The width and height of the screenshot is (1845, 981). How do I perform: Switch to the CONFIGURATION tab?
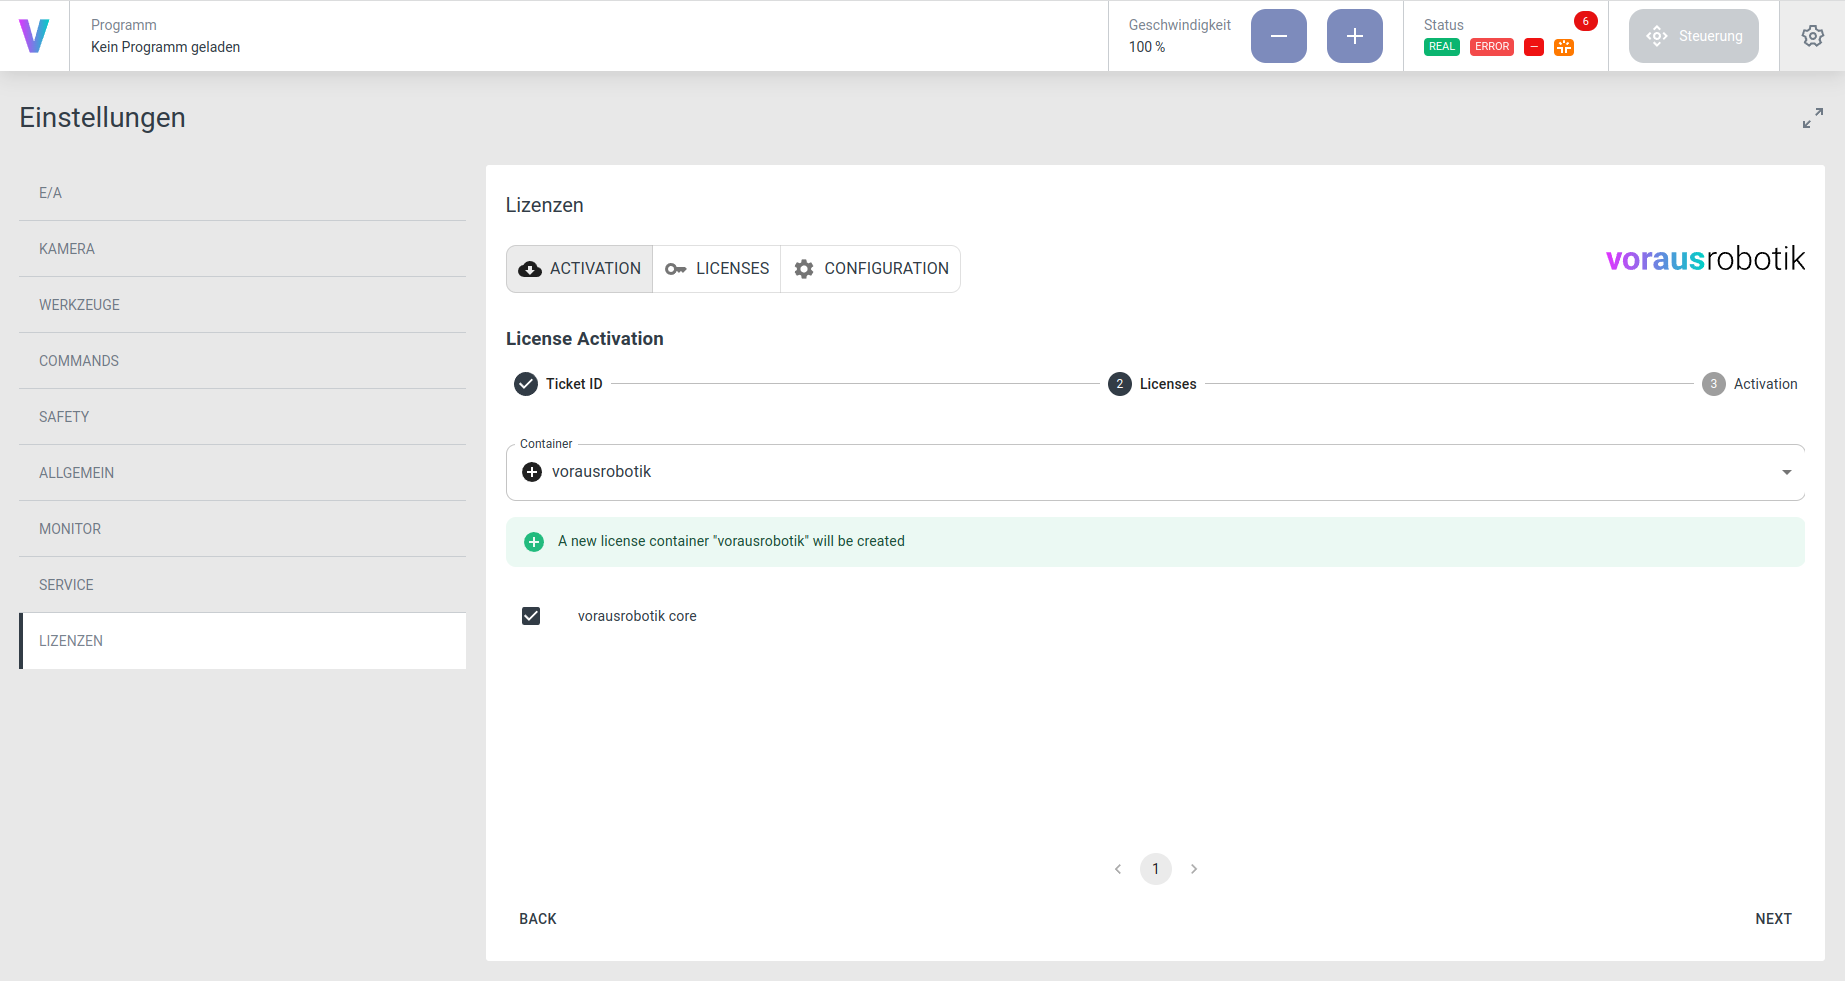871,269
